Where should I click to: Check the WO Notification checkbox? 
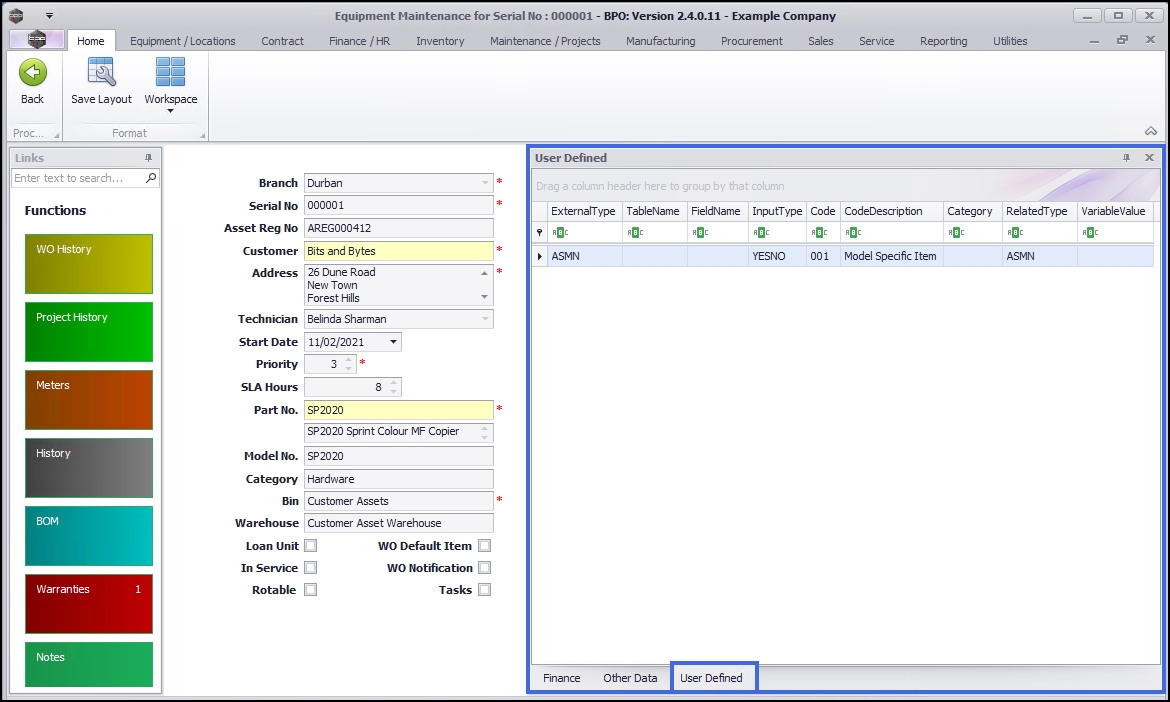484,568
